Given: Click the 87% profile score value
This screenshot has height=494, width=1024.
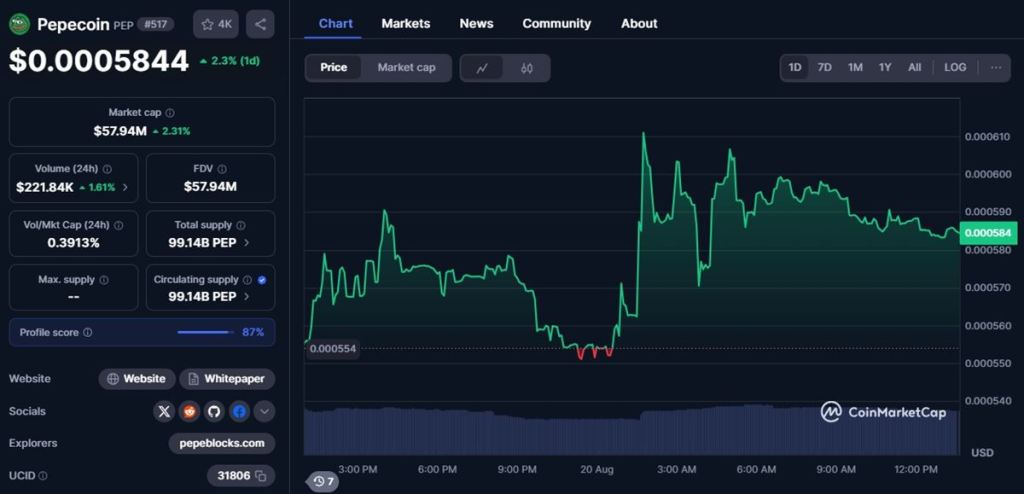Looking at the screenshot, I should (x=253, y=332).
